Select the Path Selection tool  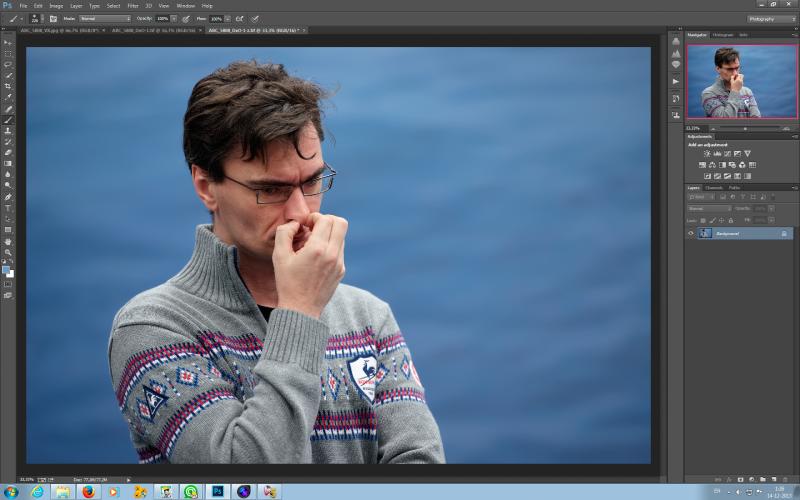pyautogui.click(x=8, y=219)
